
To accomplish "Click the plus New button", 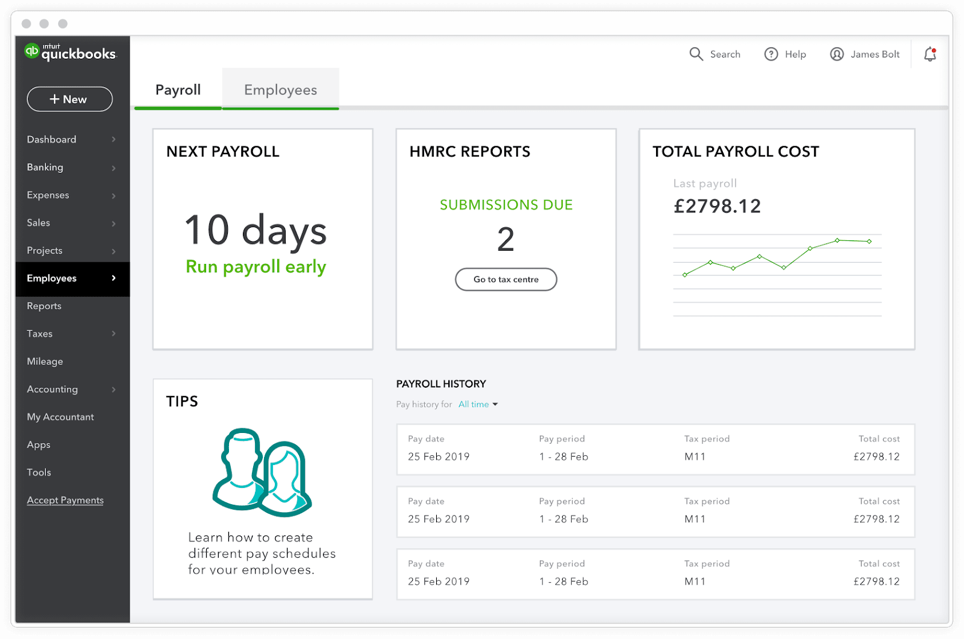I will 69,99.
